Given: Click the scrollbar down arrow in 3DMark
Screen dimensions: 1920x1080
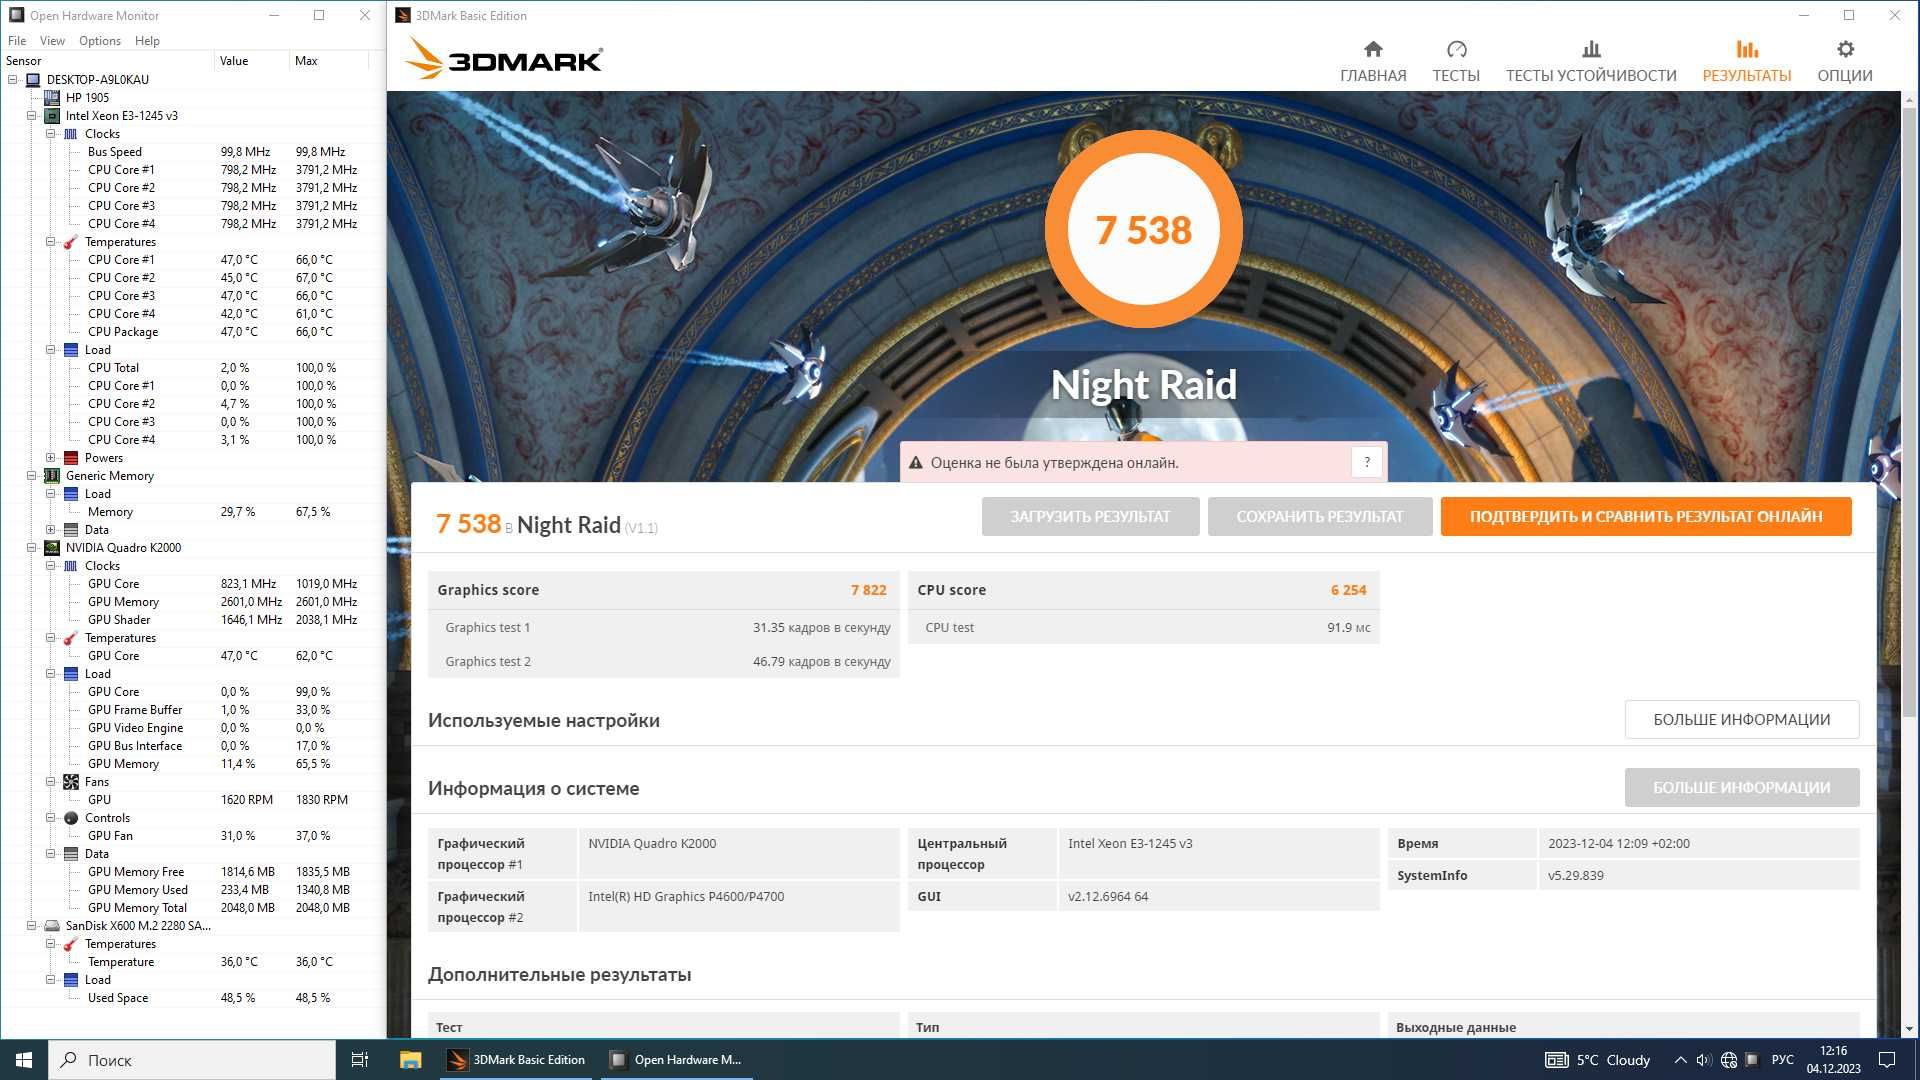Looking at the screenshot, I should tap(1909, 1029).
